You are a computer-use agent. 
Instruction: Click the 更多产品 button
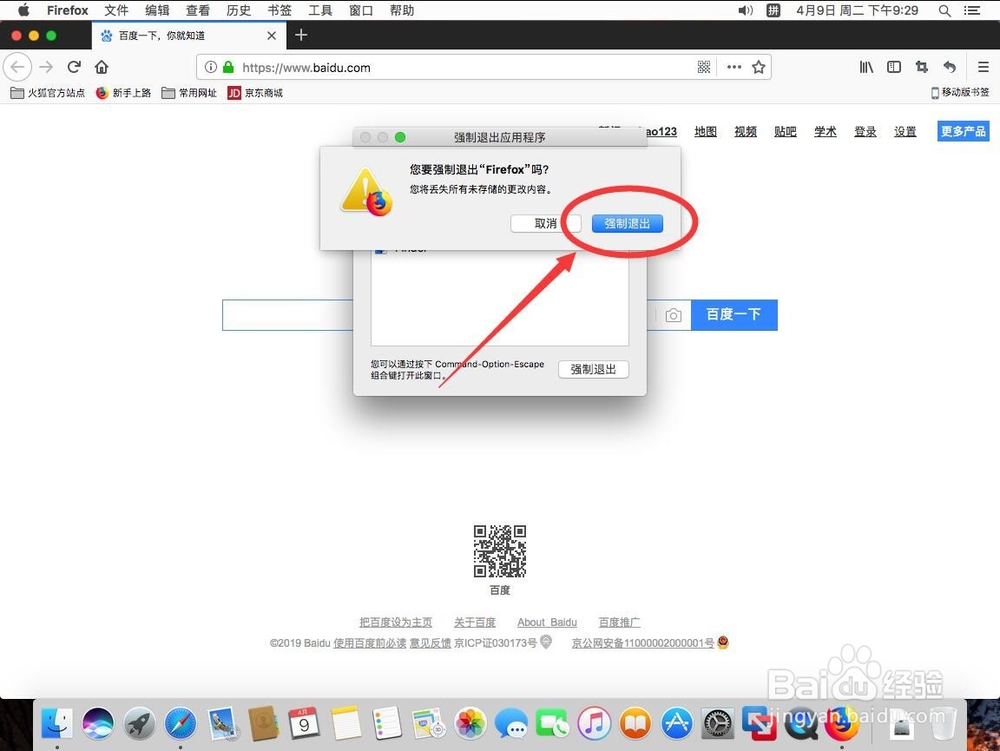tap(963, 131)
